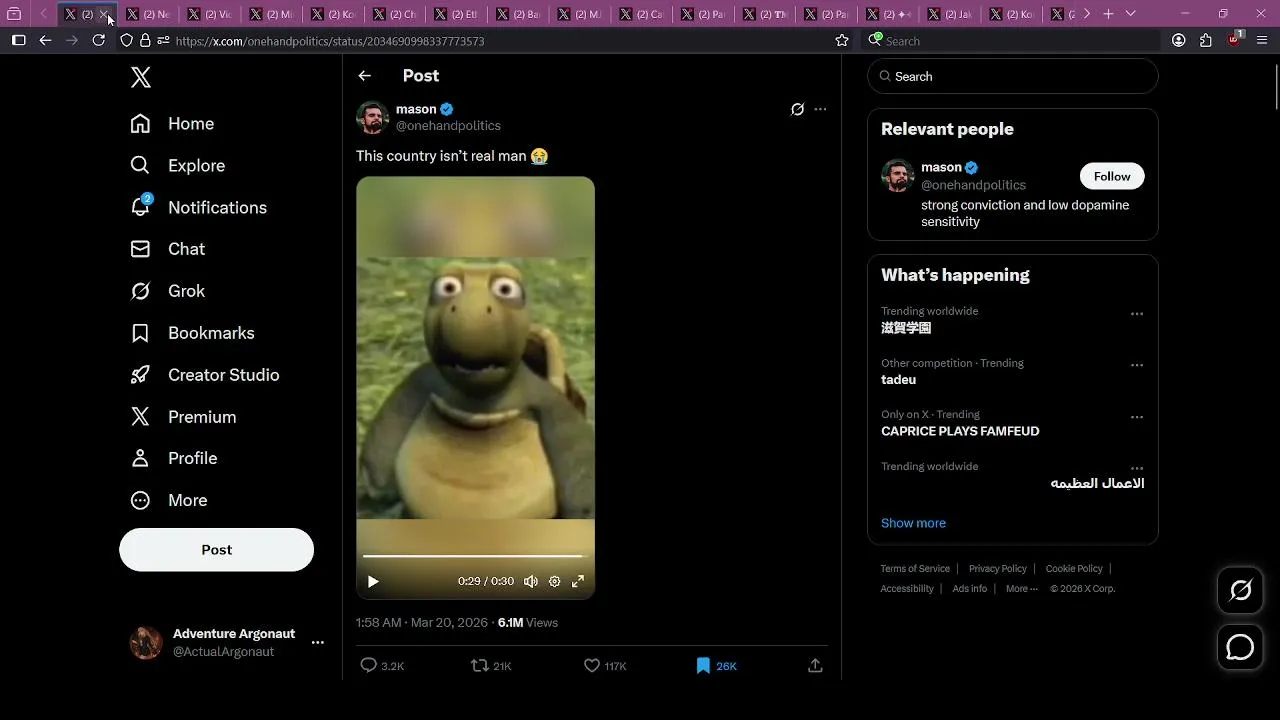Open the CAPRICE PLAYS FAMFEUD trend
Viewport: 1280px width, 720px height.
[960, 431]
